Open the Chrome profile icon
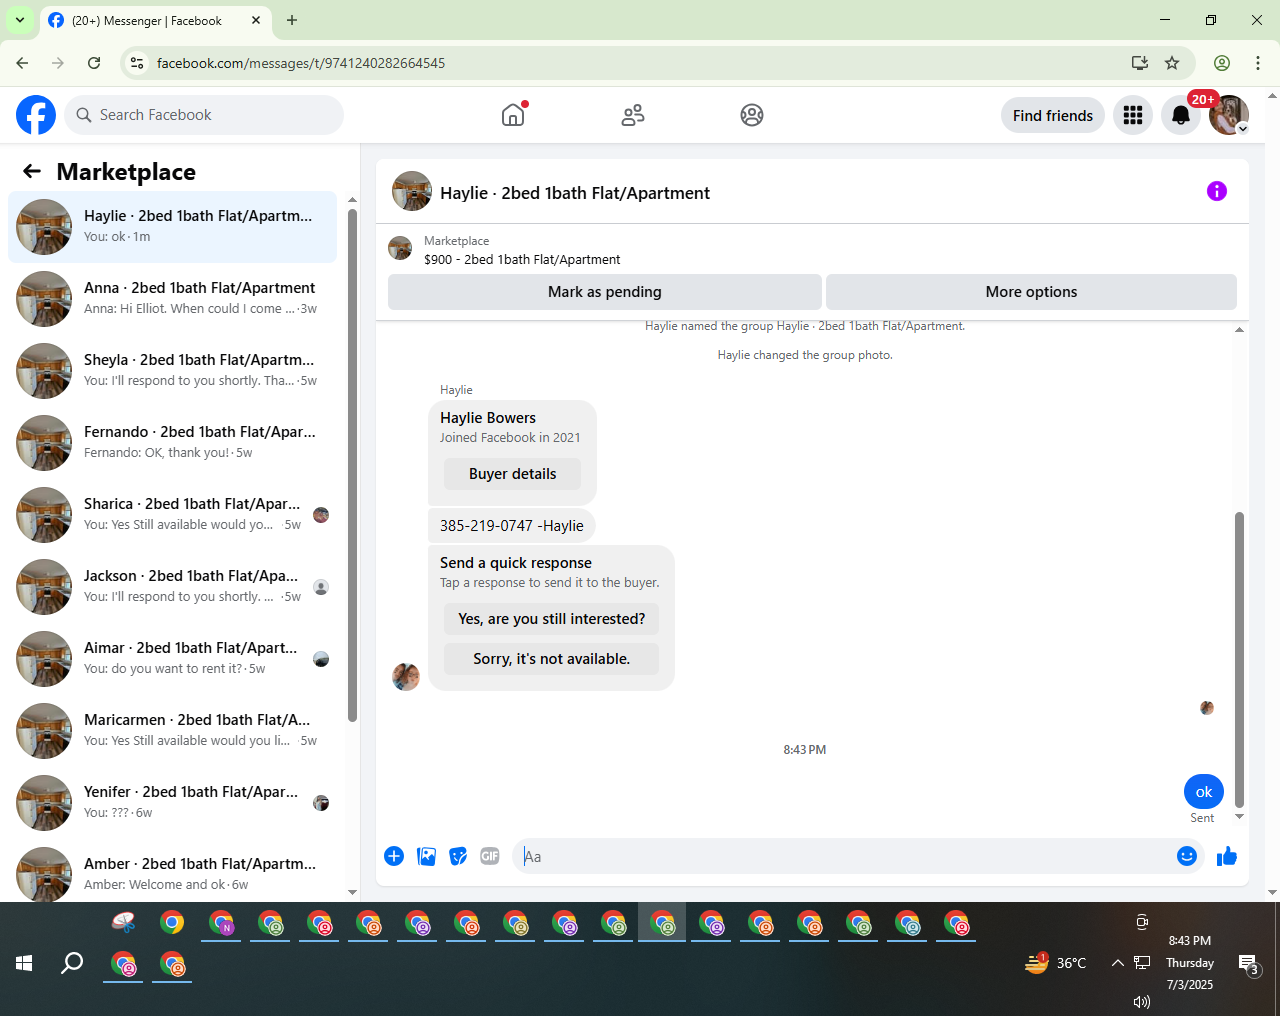This screenshot has height=1016, width=1280. pyautogui.click(x=1222, y=63)
